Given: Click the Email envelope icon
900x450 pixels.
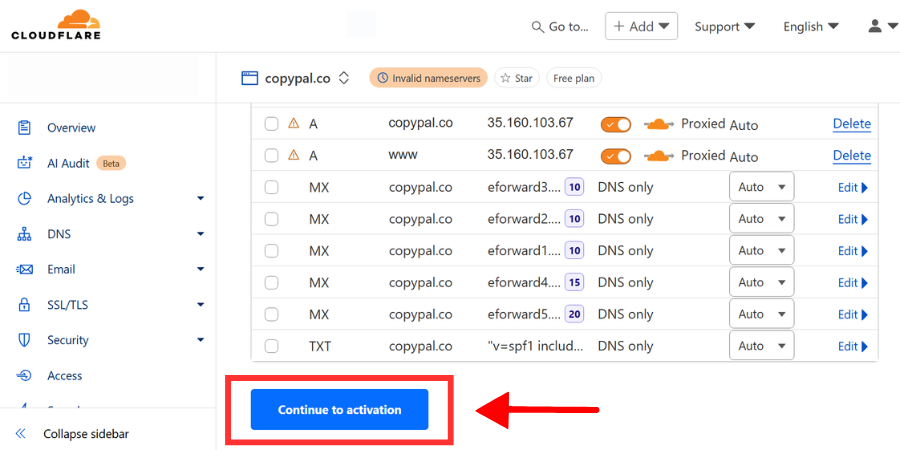Looking at the screenshot, I should click(x=24, y=269).
